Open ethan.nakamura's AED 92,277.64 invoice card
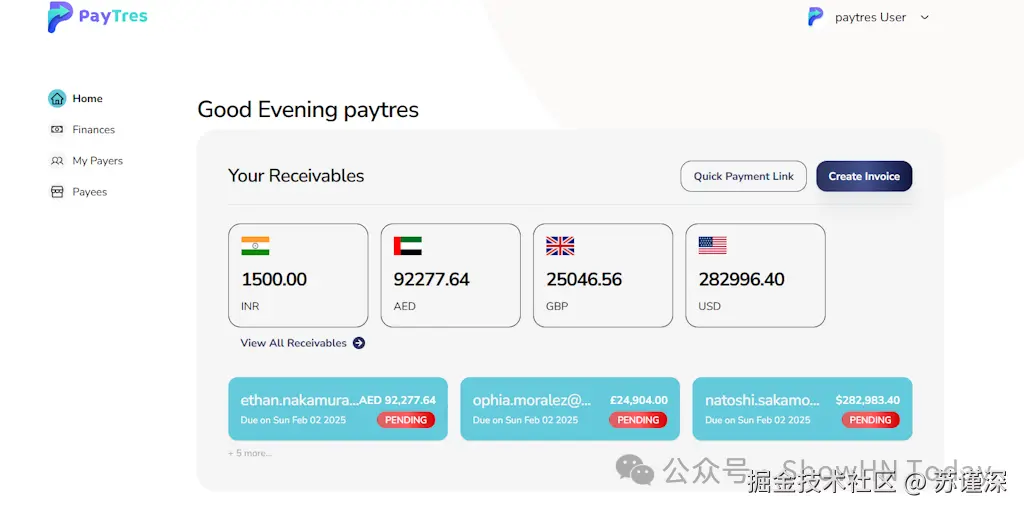Image resolution: width=1024 pixels, height=512 pixels. 338,408
